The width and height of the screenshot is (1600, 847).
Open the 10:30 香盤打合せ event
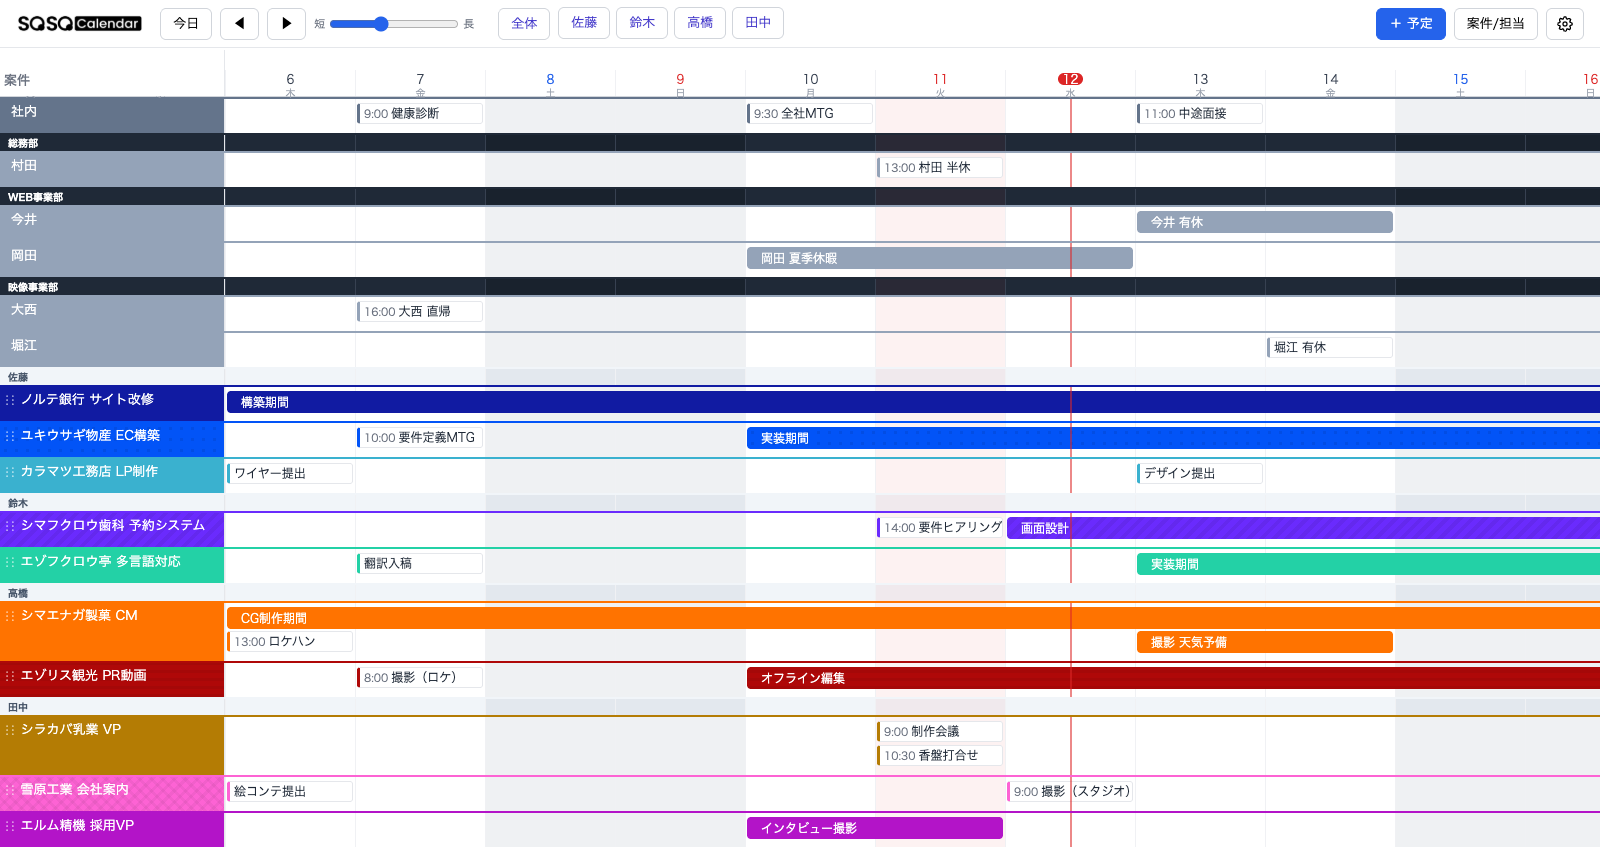point(940,755)
